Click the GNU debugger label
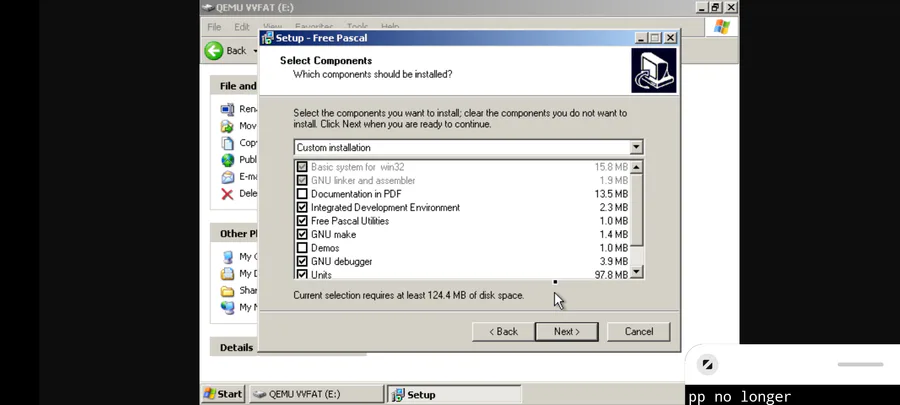900x405 pixels. pyautogui.click(x=342, y=262)
